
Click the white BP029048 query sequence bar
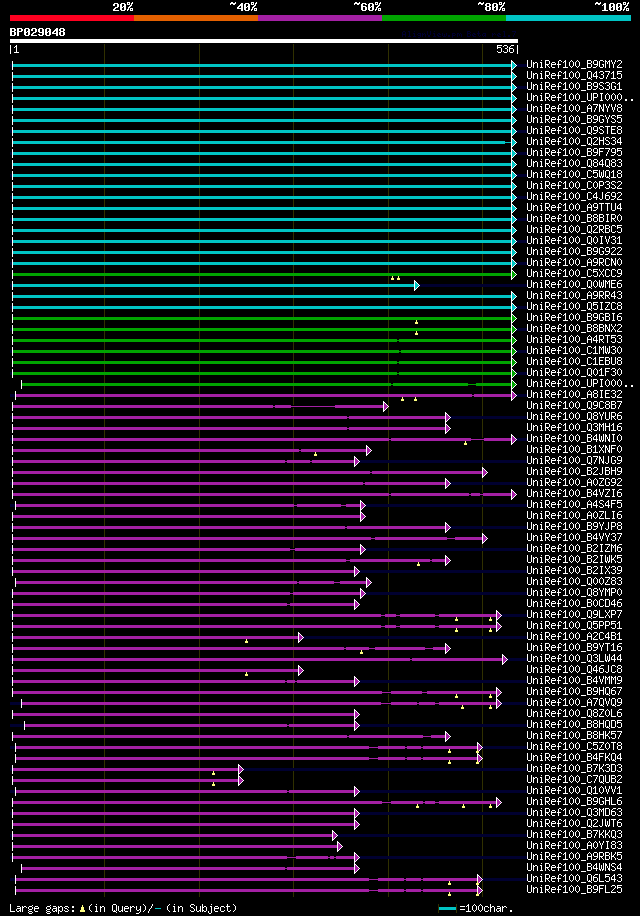pos(264,41)
